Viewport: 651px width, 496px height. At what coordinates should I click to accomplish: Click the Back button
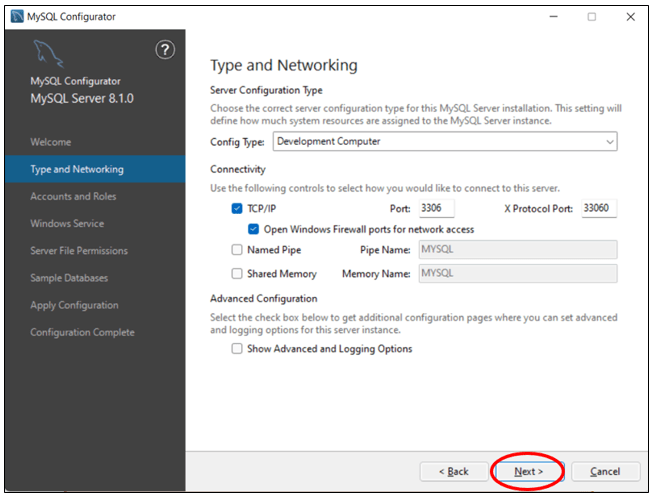tap(453, 471)
